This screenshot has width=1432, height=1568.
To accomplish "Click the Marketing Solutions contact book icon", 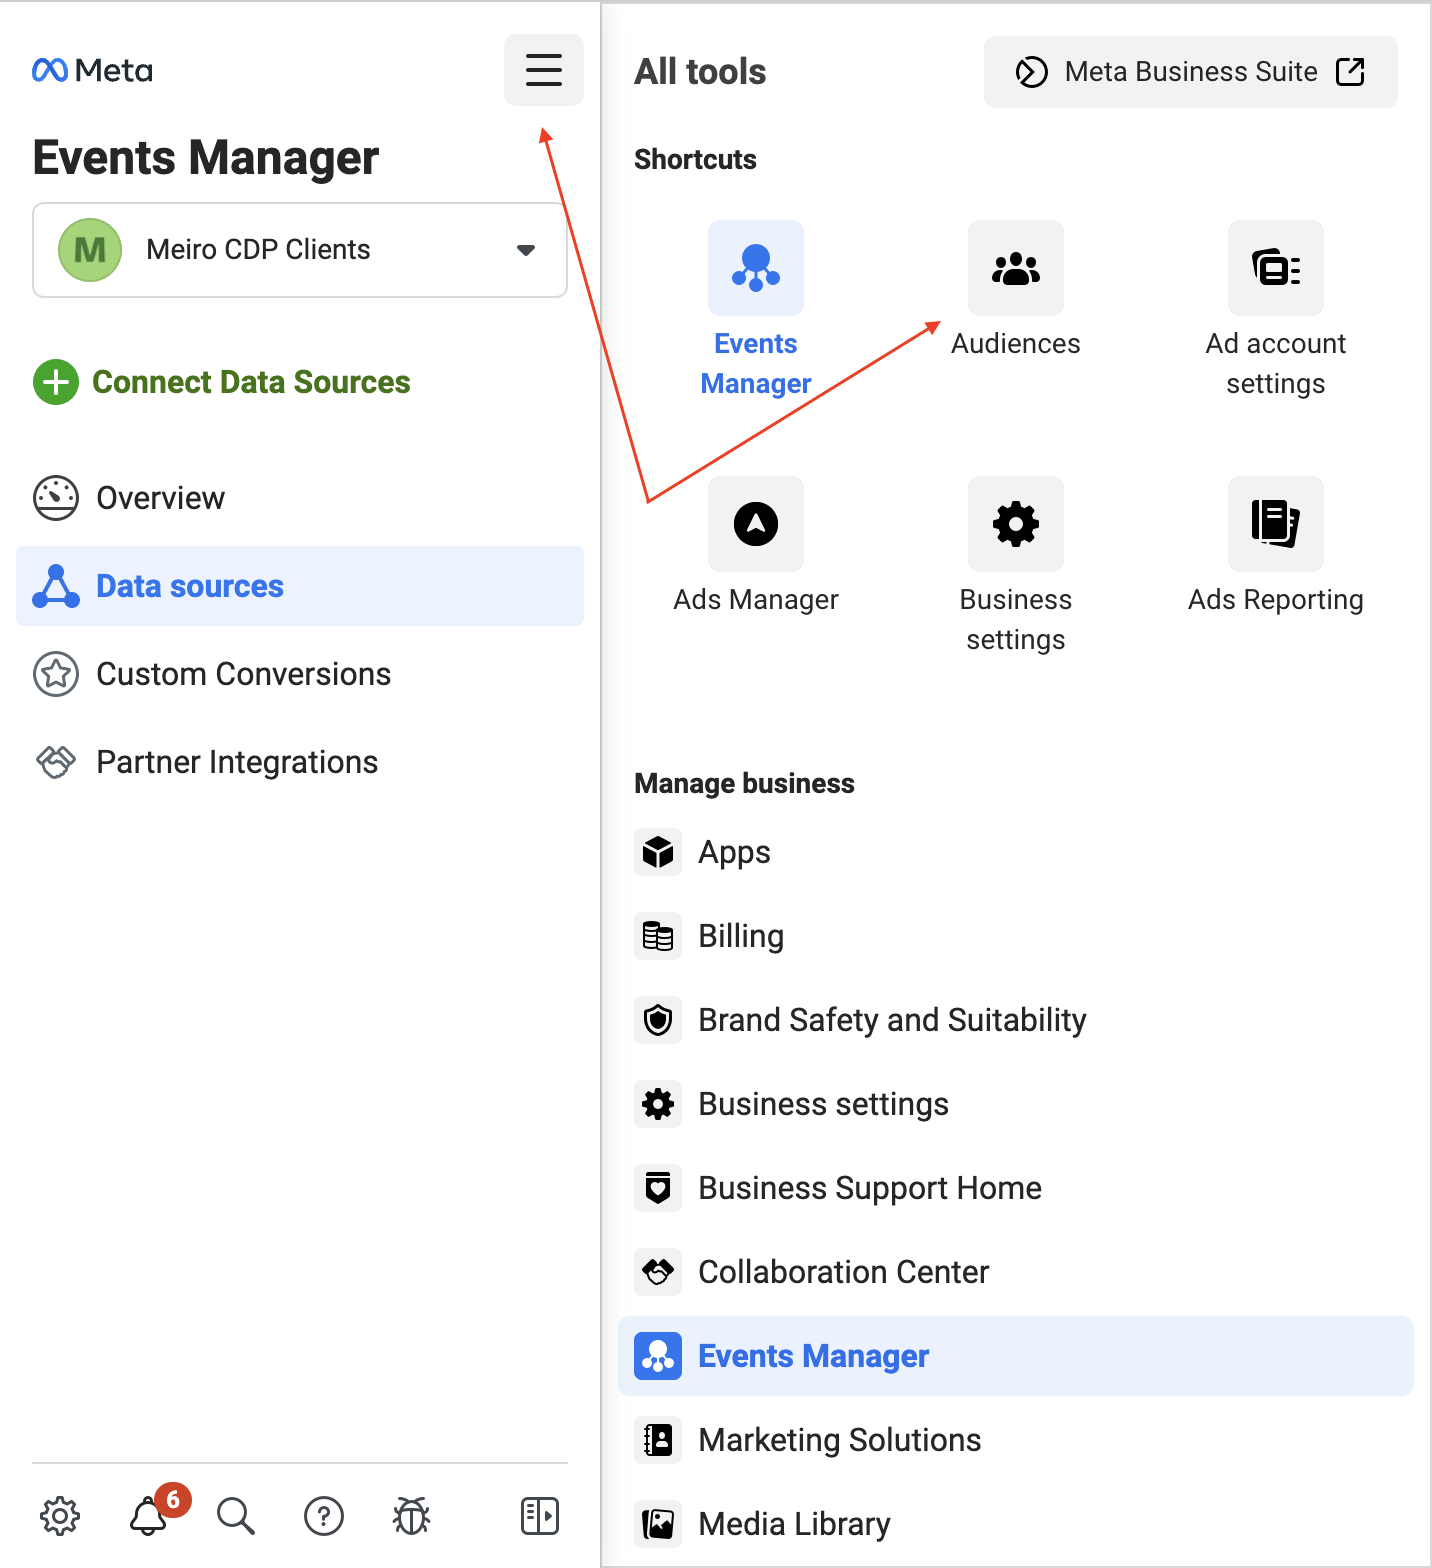I will 658,1440.
